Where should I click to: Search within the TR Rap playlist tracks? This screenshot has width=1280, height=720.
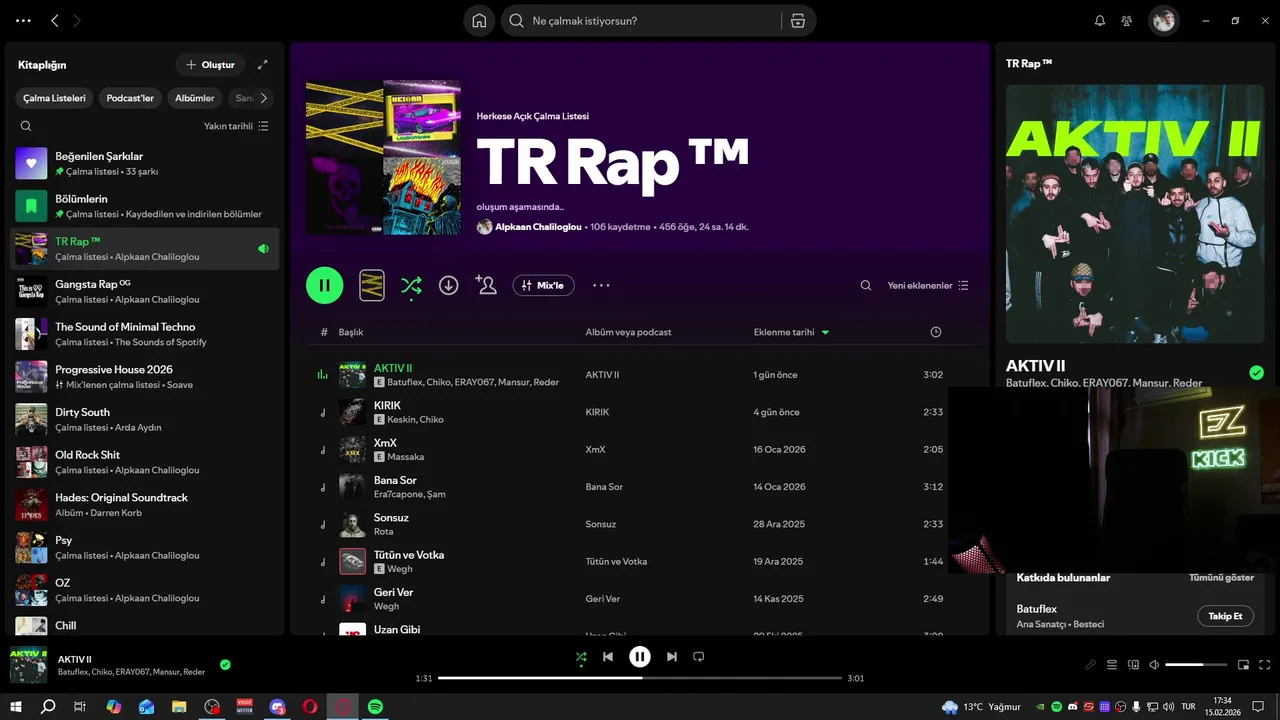click(866, 285)
